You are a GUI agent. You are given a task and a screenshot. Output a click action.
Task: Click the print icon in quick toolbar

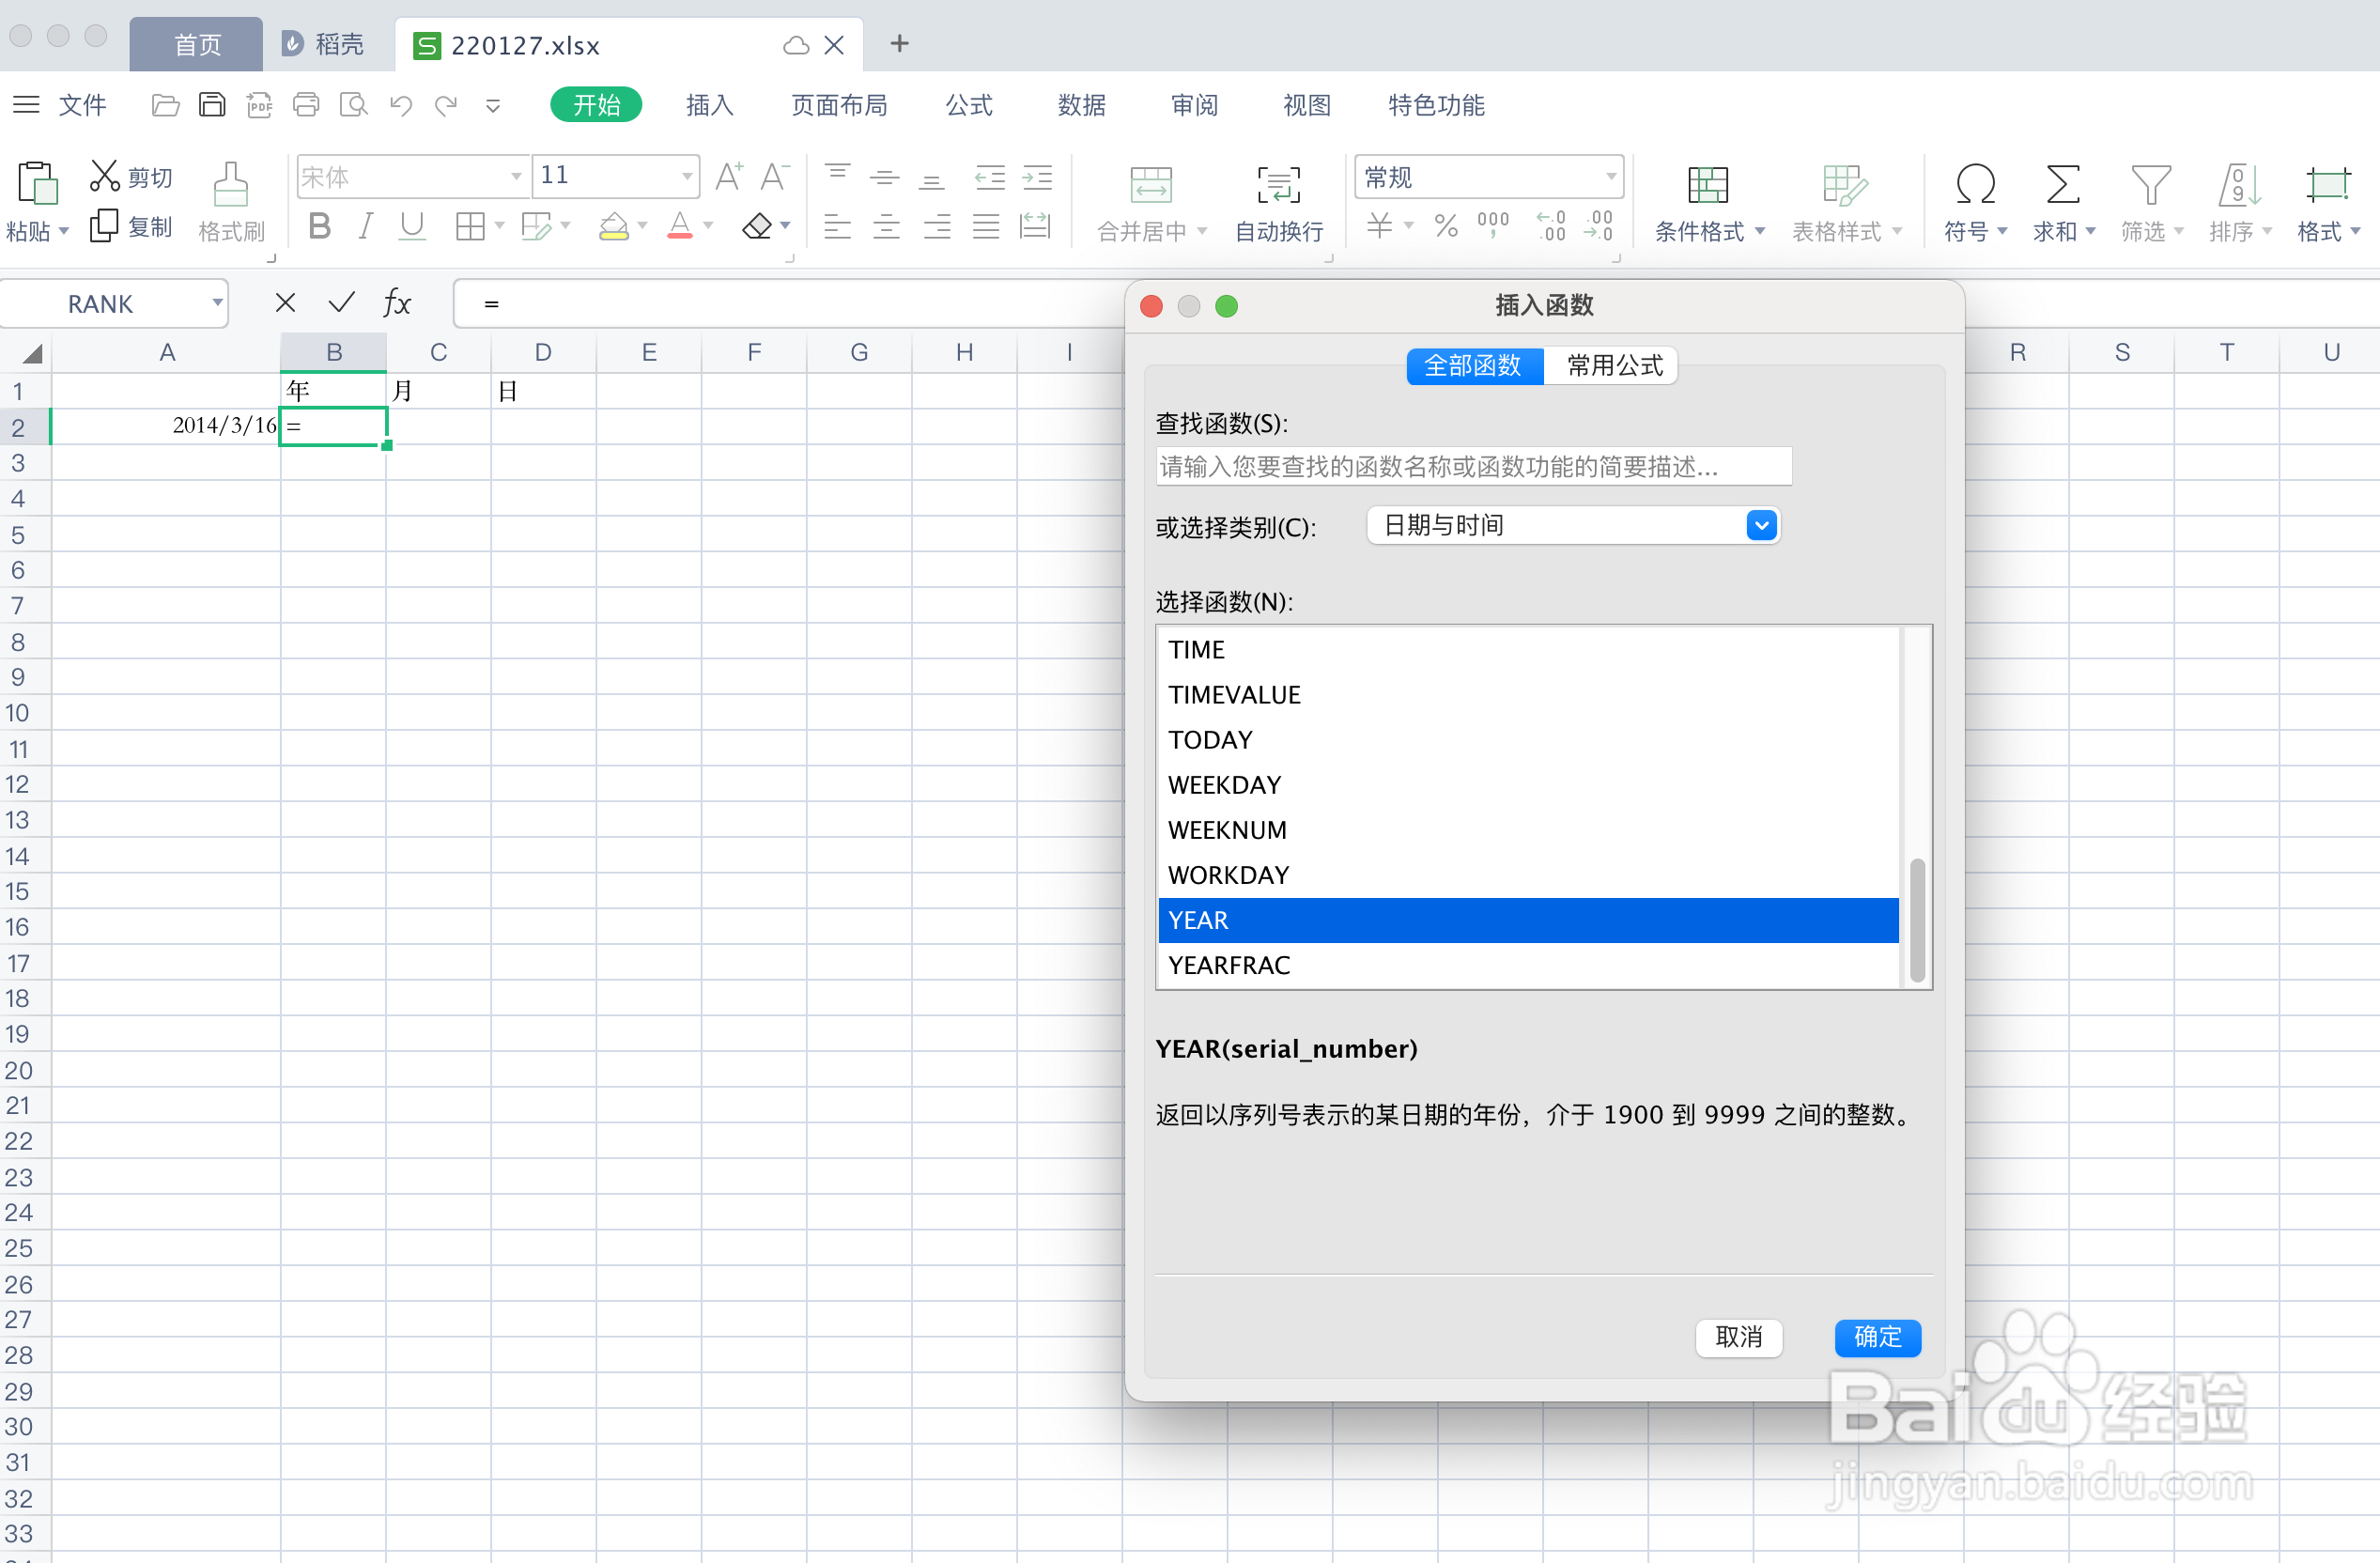click(x=306, y=105)
